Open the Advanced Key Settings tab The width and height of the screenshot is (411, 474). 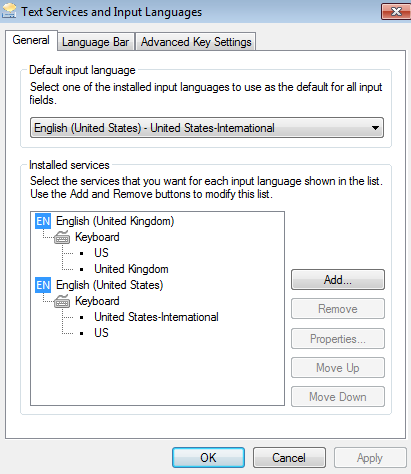tap(196, 42)
